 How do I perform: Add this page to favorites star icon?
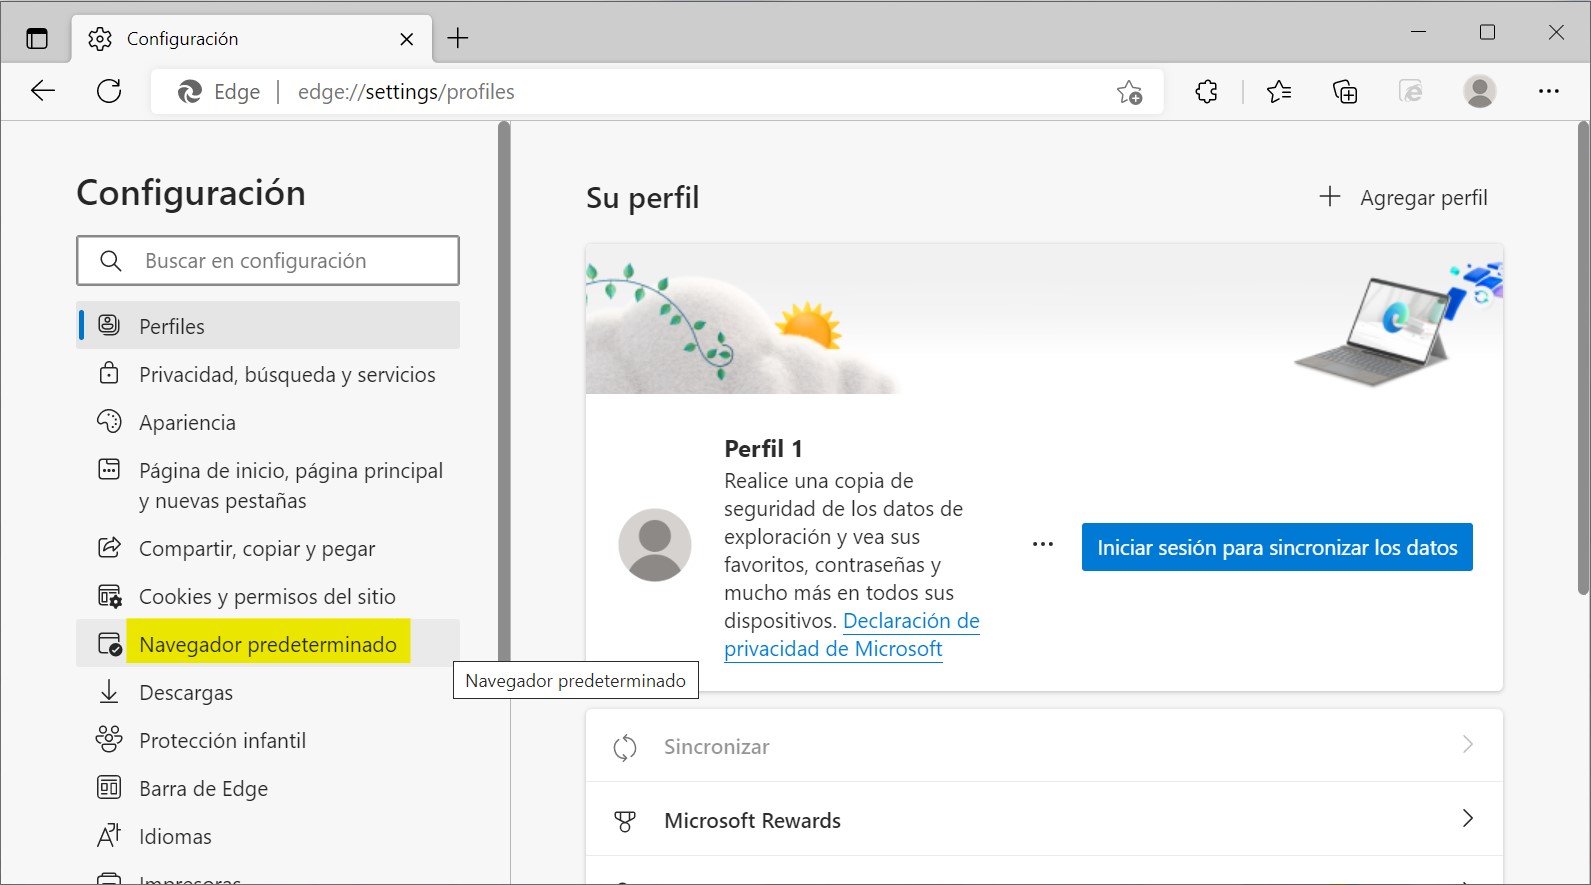pos(1130,92)
